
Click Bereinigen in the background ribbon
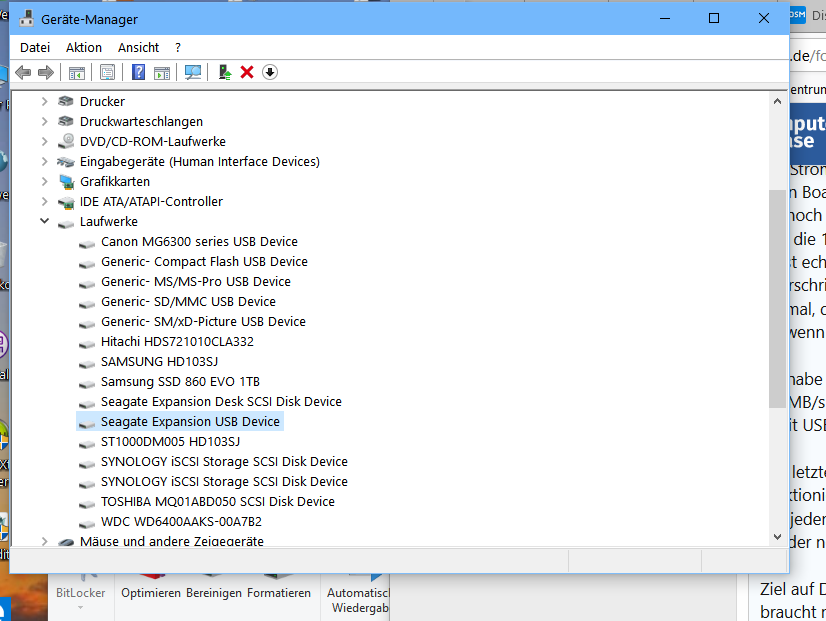[x=214, y=593]
